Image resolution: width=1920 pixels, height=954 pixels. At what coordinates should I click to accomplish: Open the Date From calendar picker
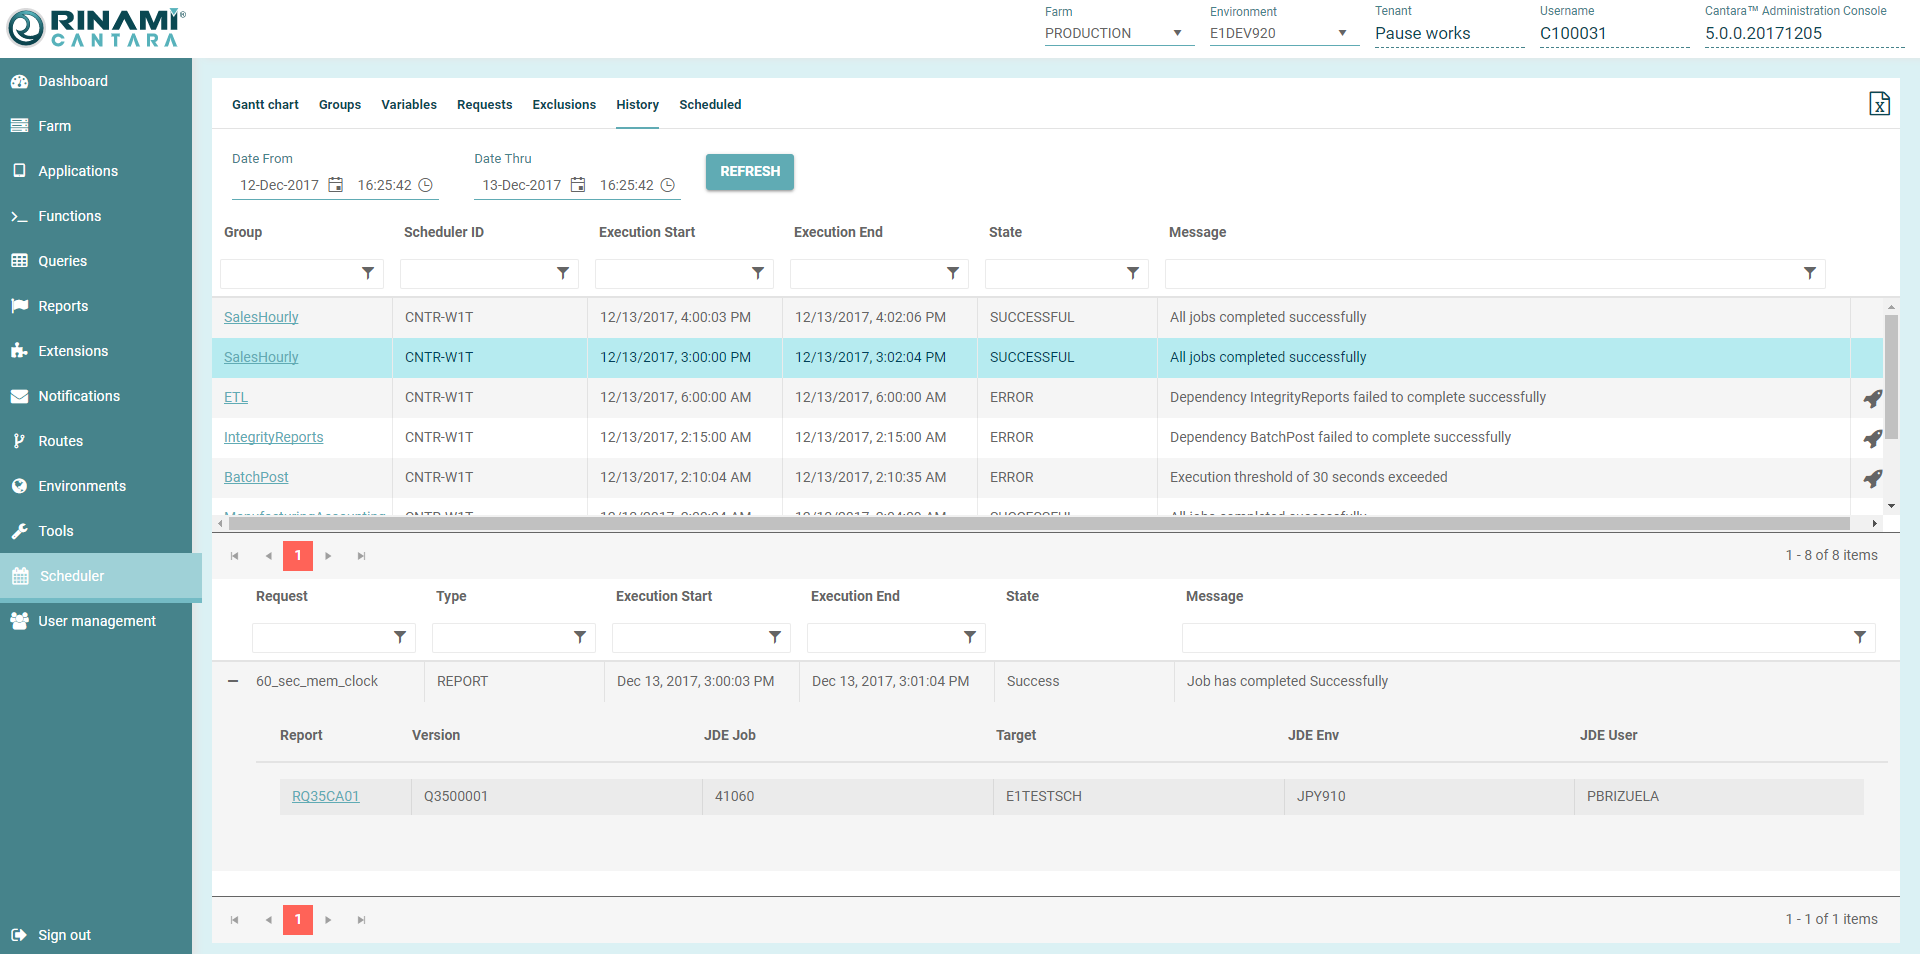tap(336, 185)
